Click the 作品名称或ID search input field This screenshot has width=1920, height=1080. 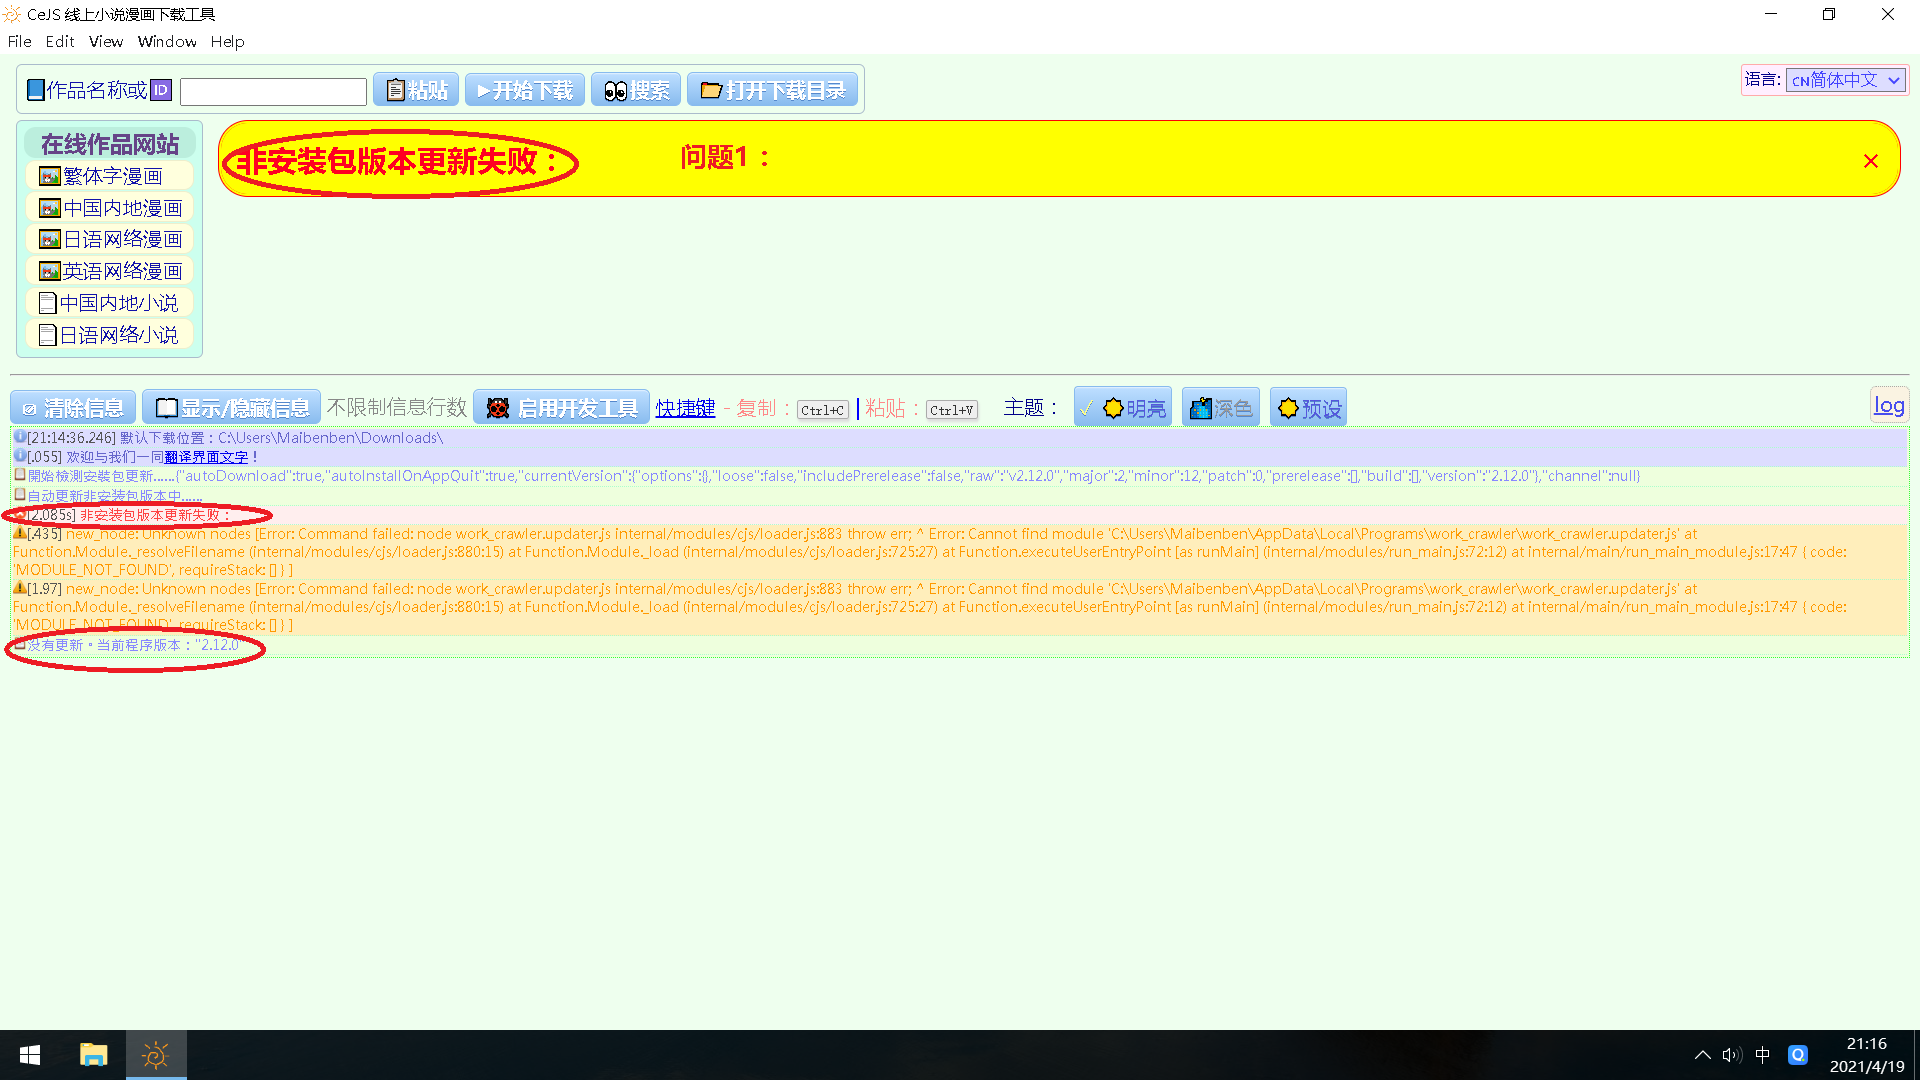[x=272, y=90]
